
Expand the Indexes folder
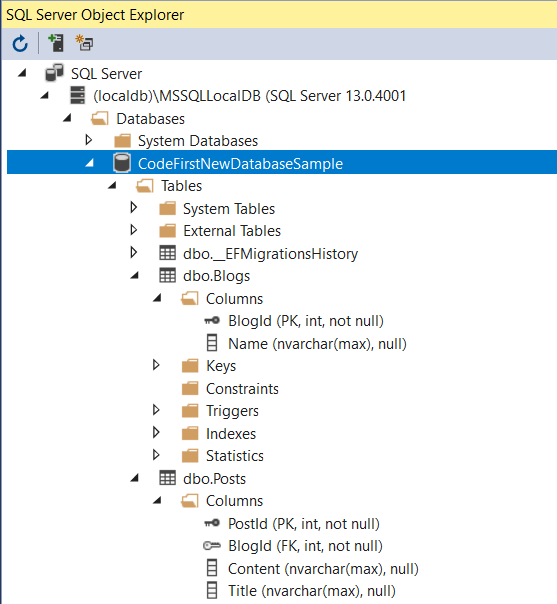pyautogui.click(x=156, y=433)
